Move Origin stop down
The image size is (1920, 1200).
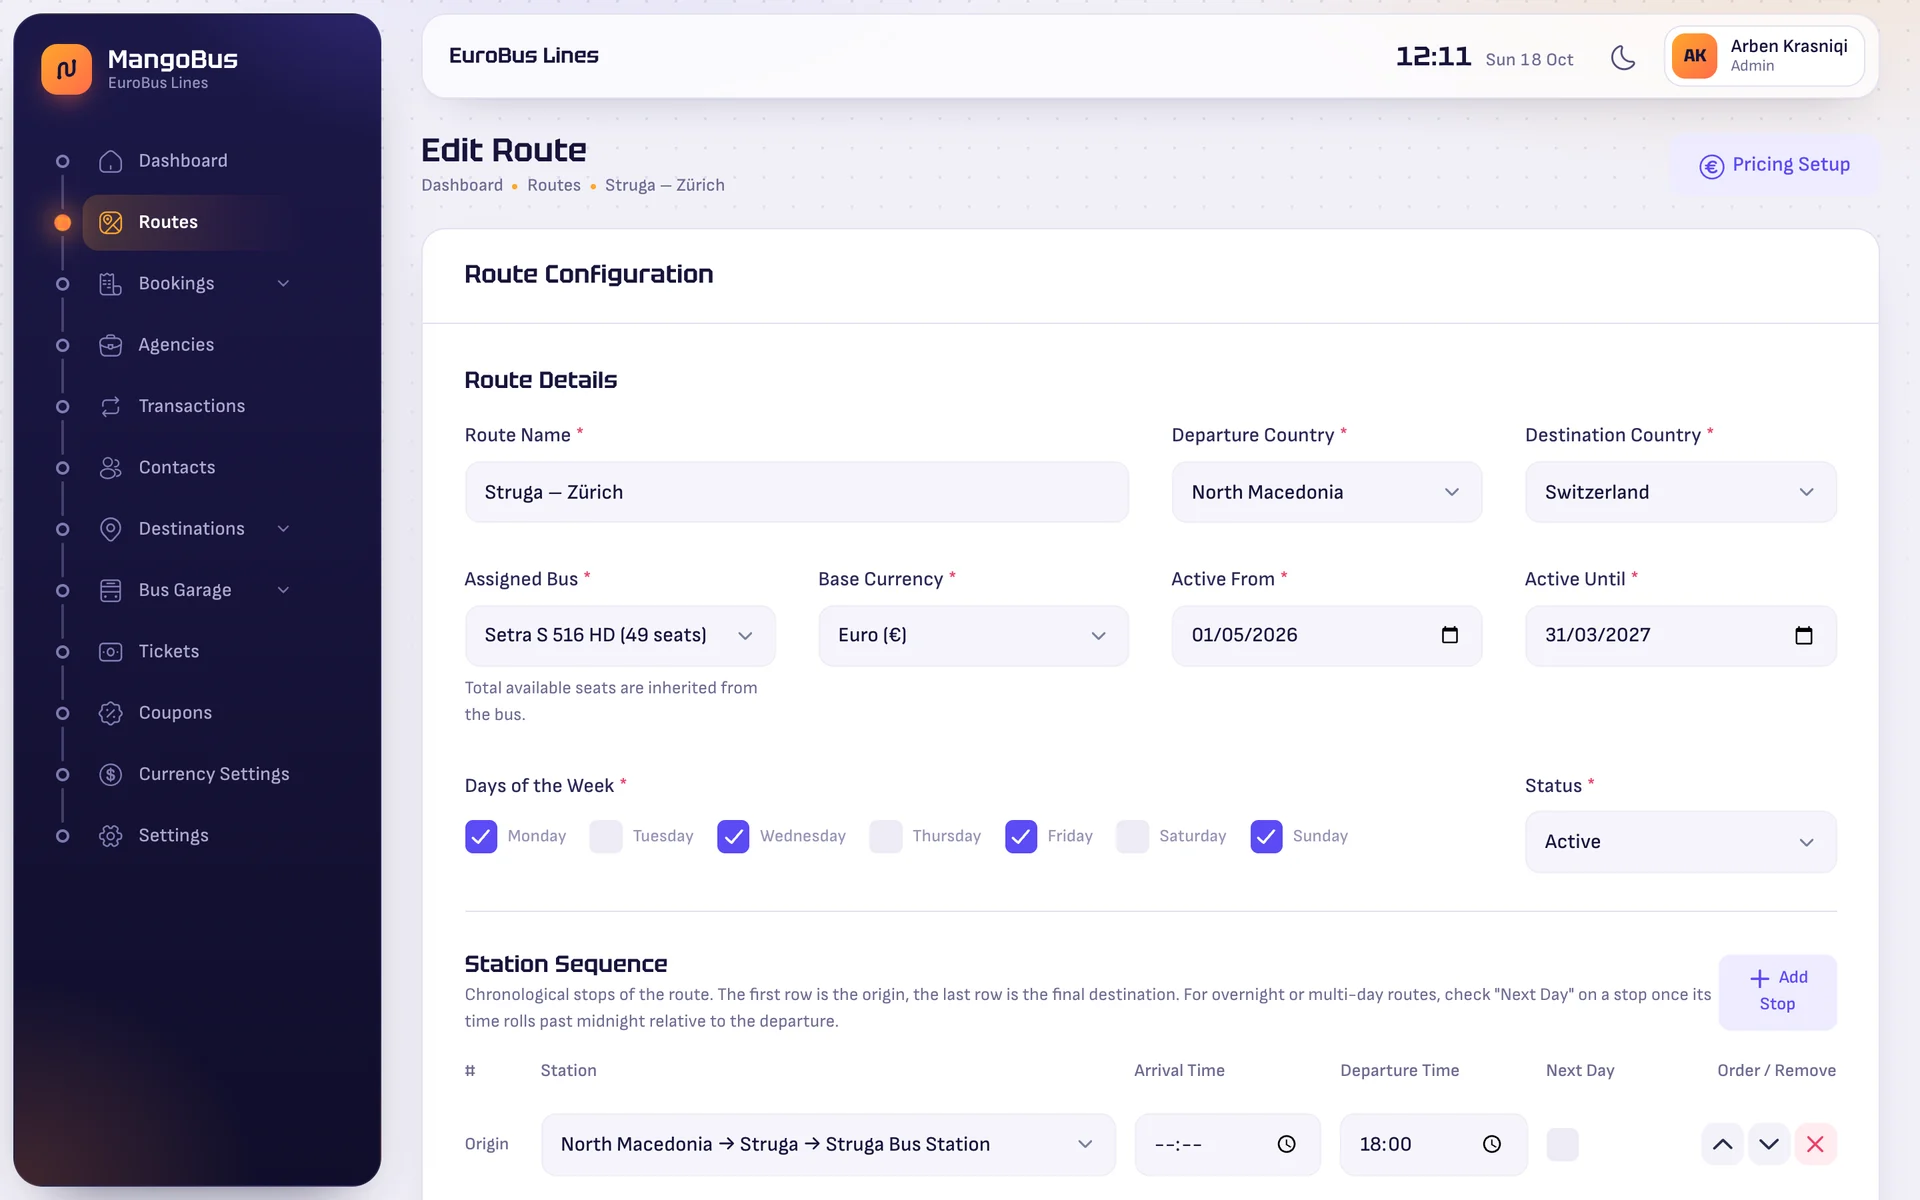(x=1768, y=1144)
